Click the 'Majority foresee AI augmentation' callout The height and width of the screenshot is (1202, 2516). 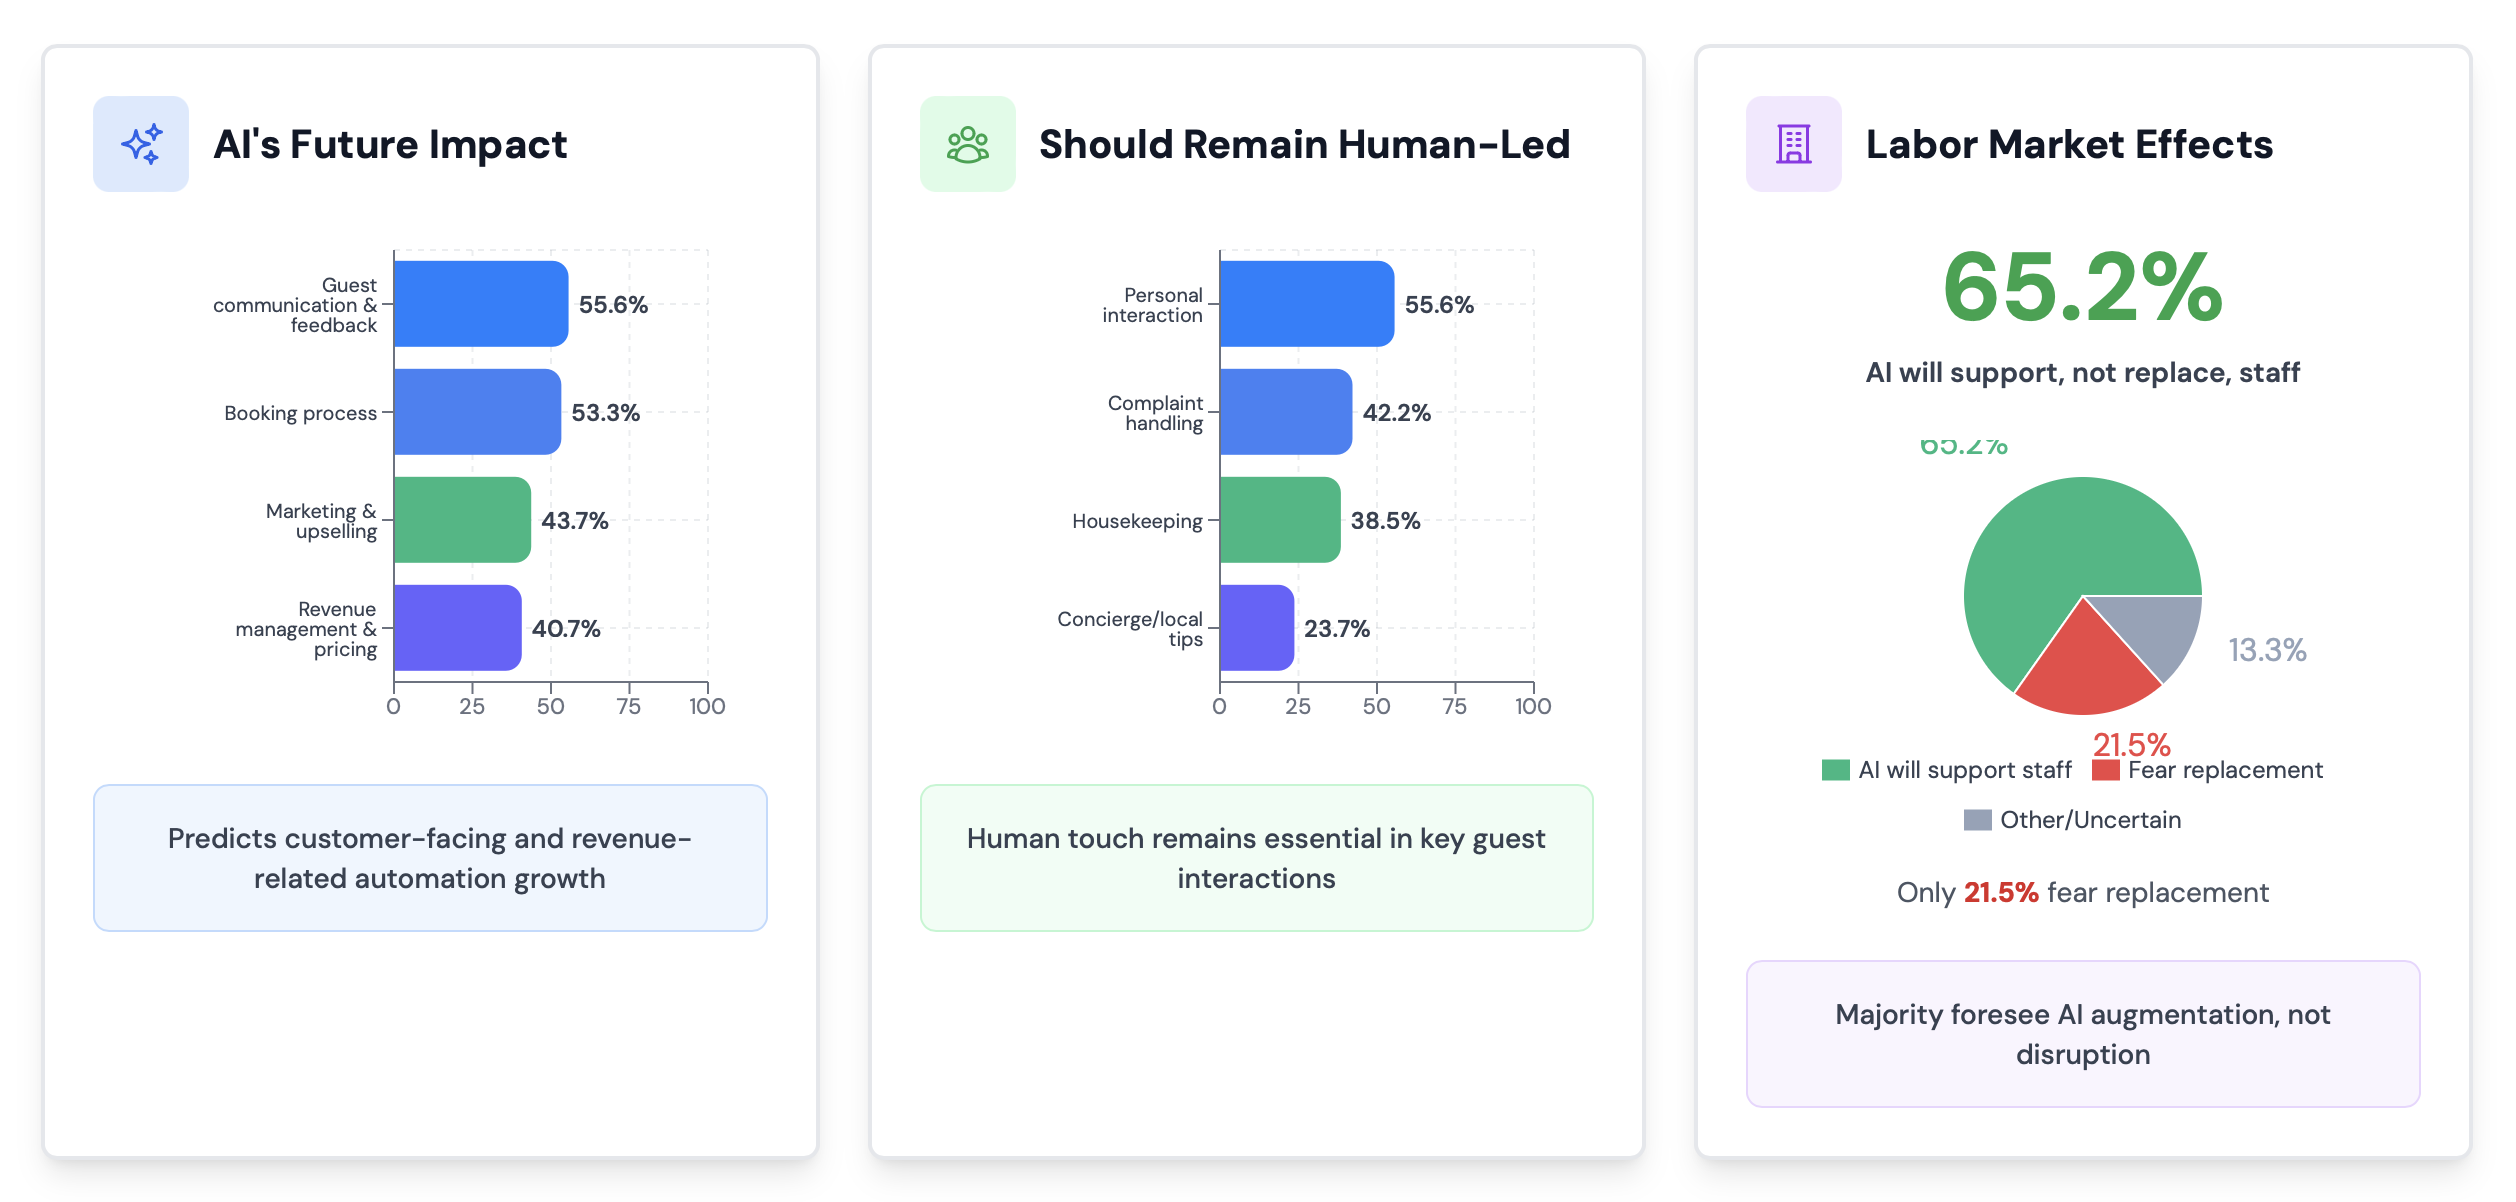[x=2082, y=1034]
